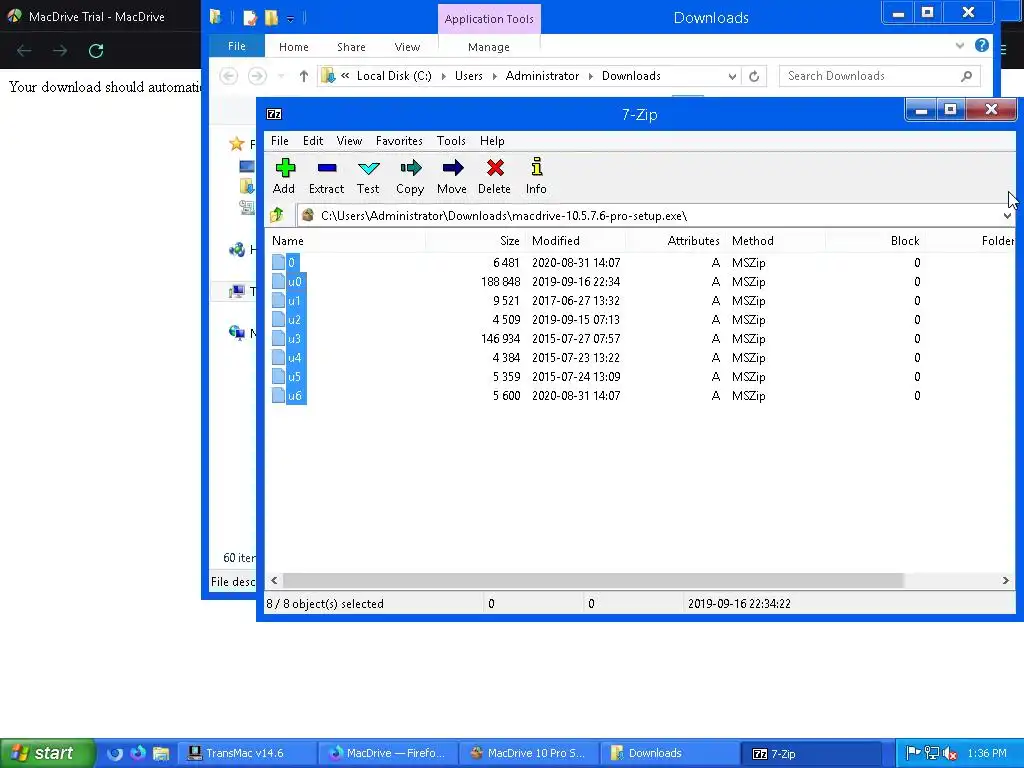Image resolution: width=1024 pixels, height=768 pixels.
Task: Open the Home ribbon tab in Explorer
Action: [294, 47]
